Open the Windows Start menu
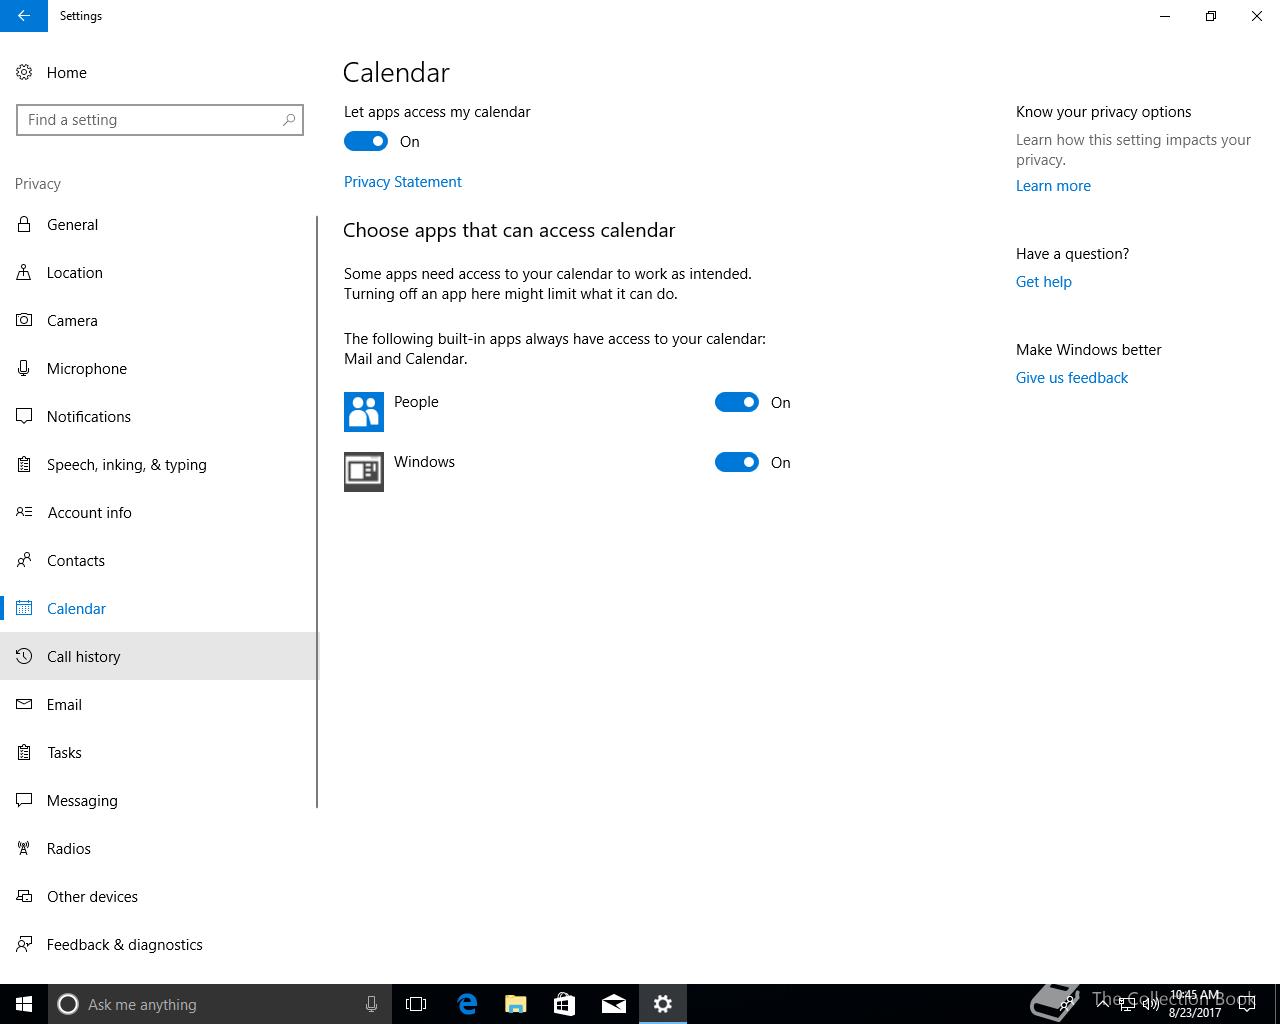This screenshot has height=1024, width=1280. pyautogui.click(x=24, y=1004)
